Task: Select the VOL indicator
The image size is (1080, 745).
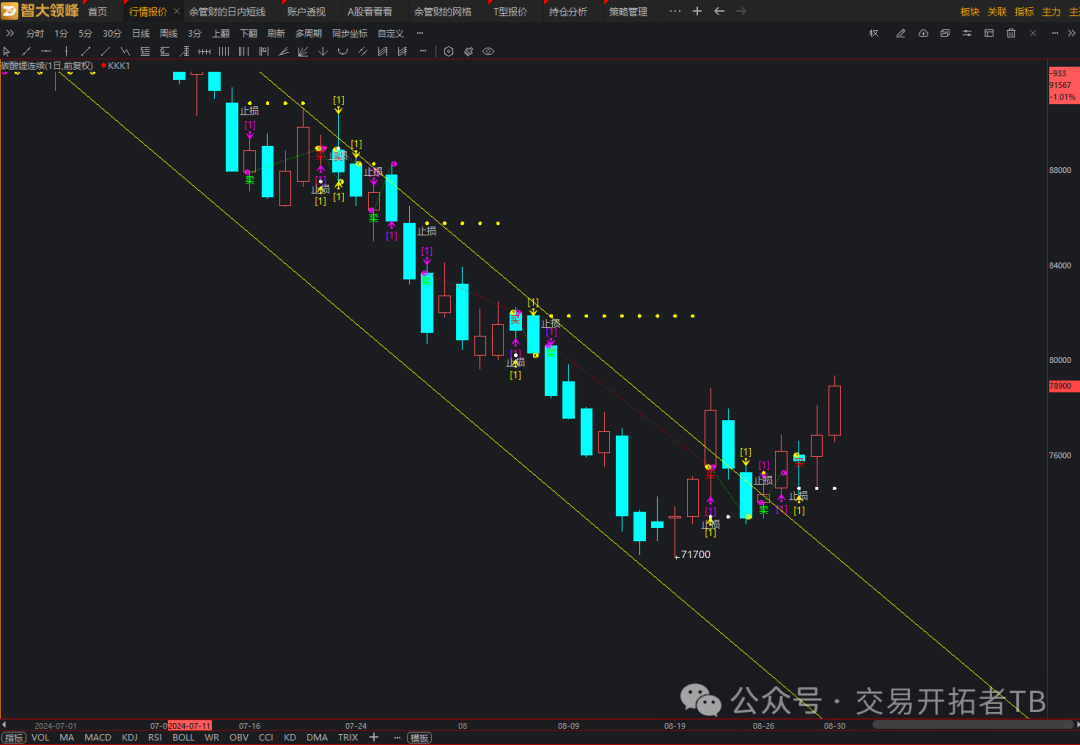Action: (x=41, y=737)
